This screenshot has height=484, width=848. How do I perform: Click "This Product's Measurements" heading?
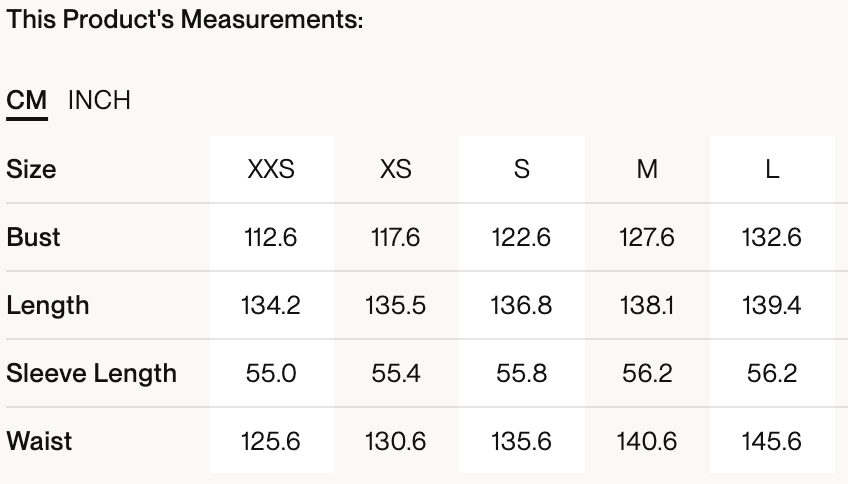tap(185, 20)
